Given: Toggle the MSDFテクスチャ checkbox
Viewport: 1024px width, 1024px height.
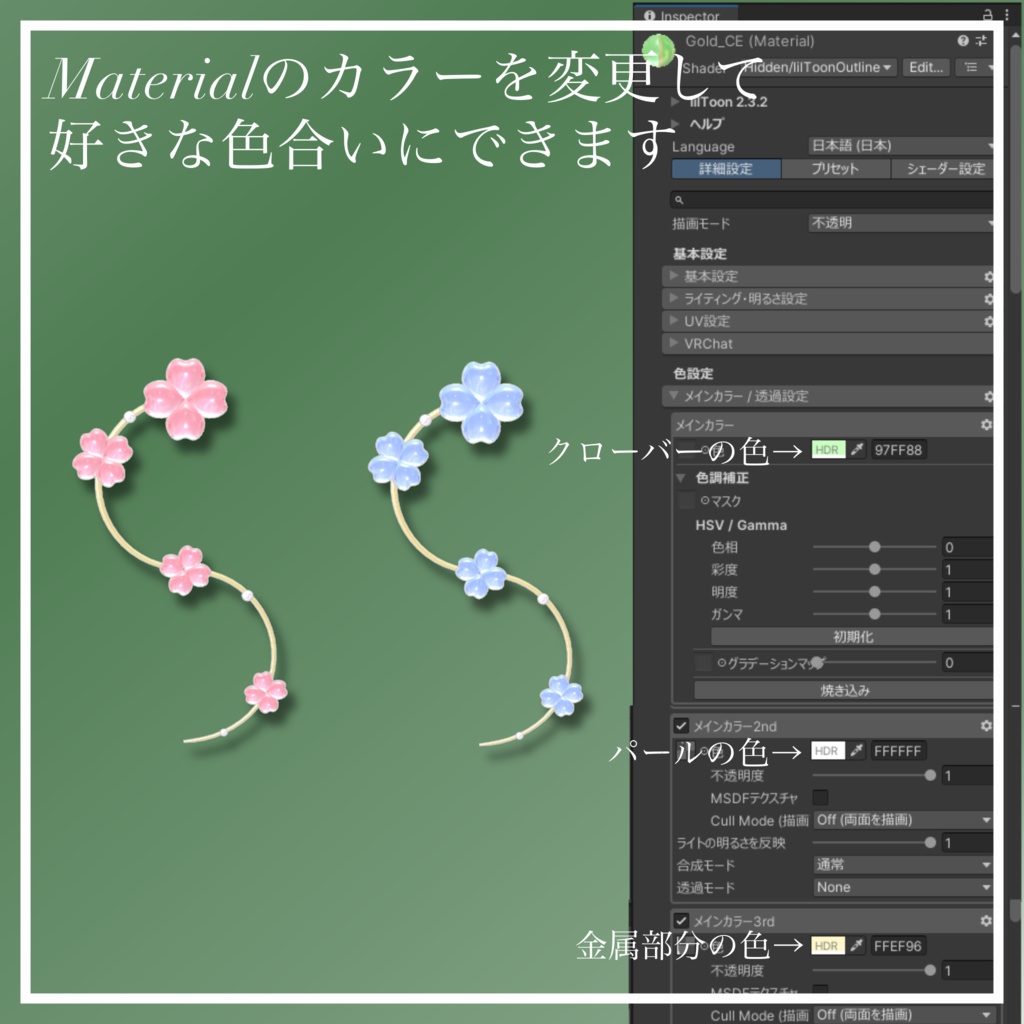Looking at the screenshot, I should [x=819, y=797].
